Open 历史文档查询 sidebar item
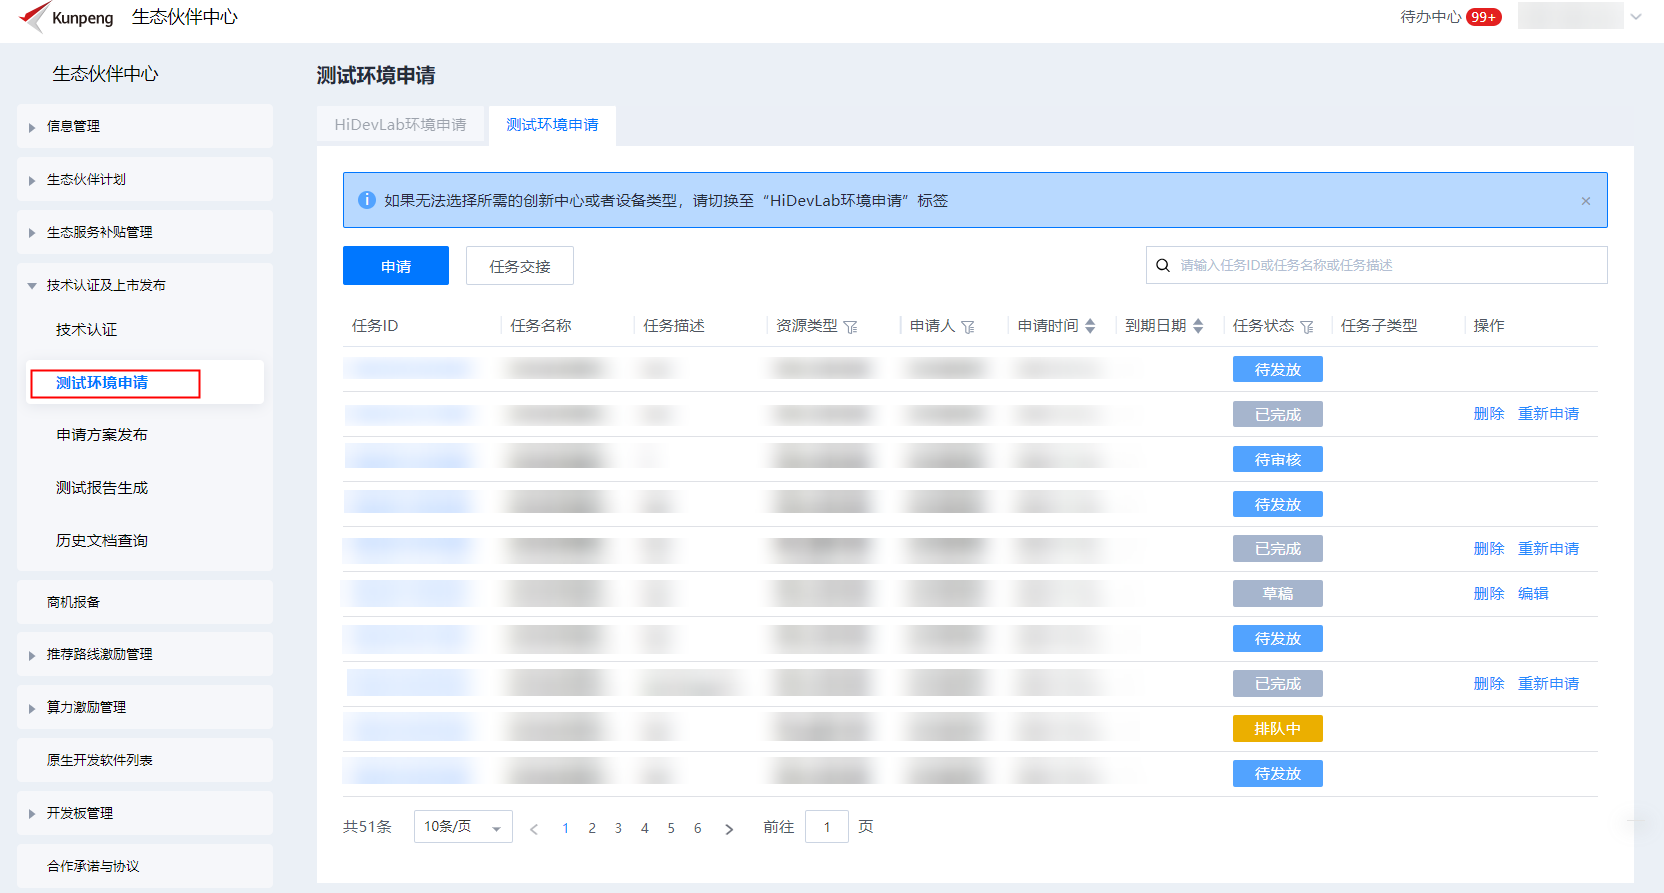The width and height of the screenshot is (1664, 893). pos(102,541)
